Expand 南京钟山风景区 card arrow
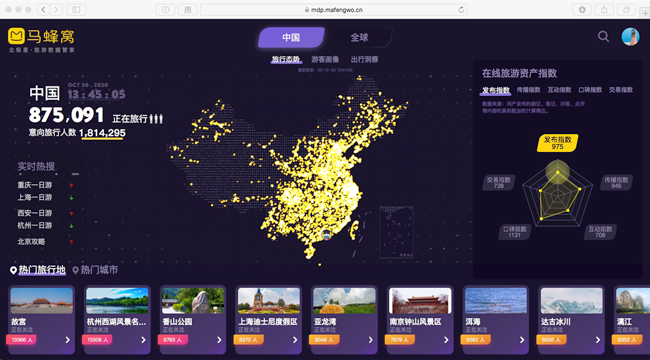Image resolution: width=650 pixels, height=360 pixels. 446,340
